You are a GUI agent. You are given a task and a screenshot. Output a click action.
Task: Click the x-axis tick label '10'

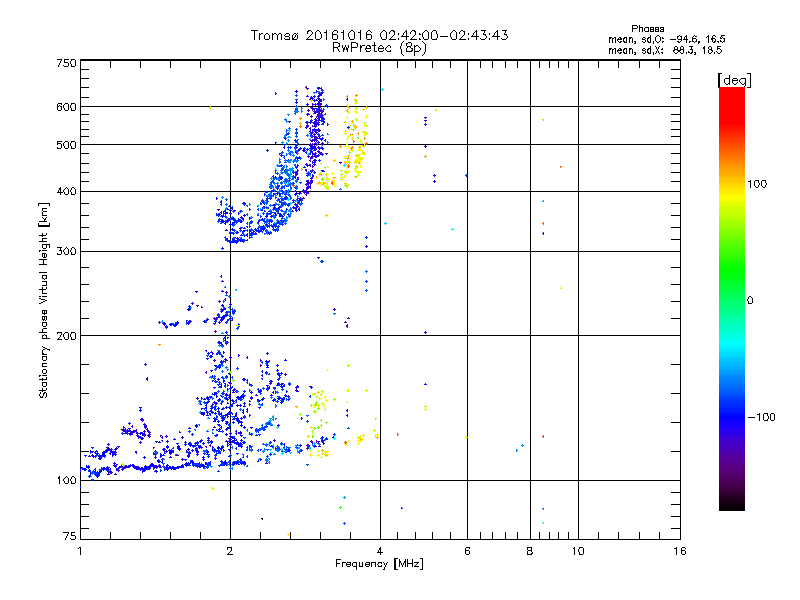[x=578, y=551]
